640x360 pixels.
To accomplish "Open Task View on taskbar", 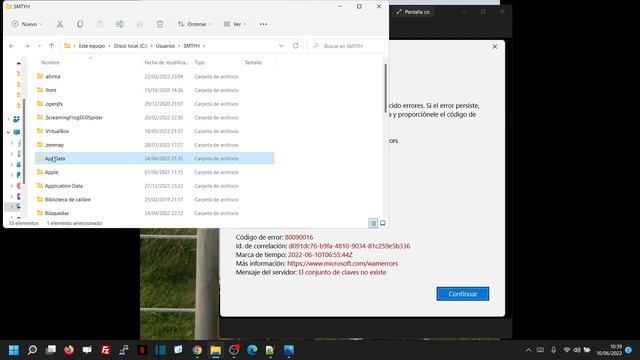I will pos(51,350).
